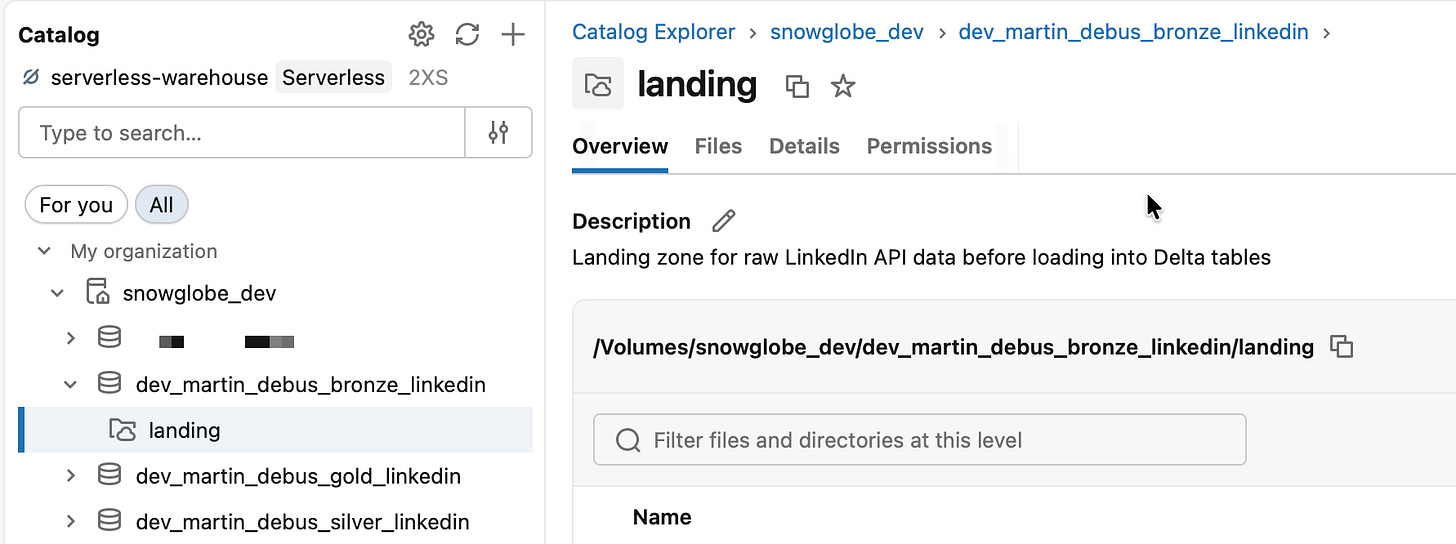Open dev_martin_debus_bronze_linkedin breadcrumb link

pos(1133,32)
